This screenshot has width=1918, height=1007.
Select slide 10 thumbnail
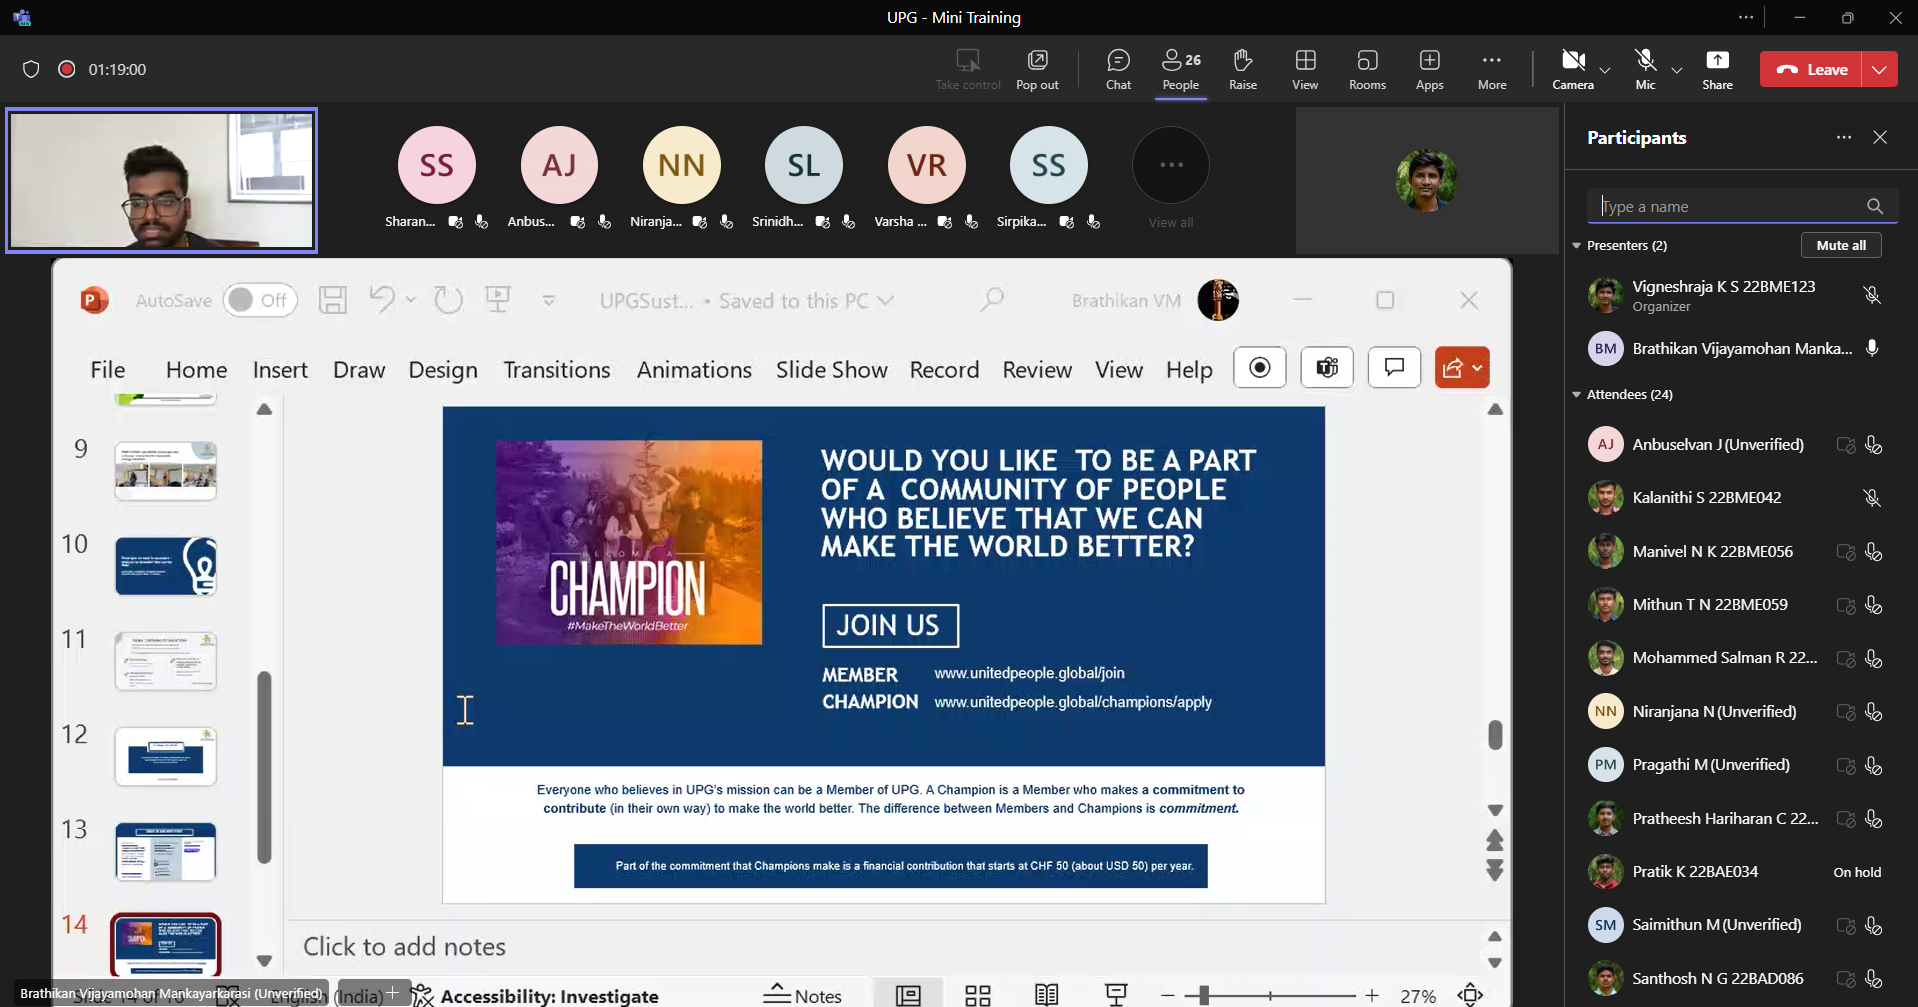[x=166, y=566]
